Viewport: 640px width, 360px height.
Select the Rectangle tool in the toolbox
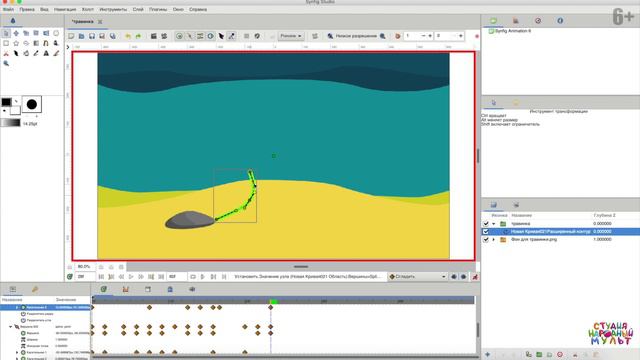point(6,43)
